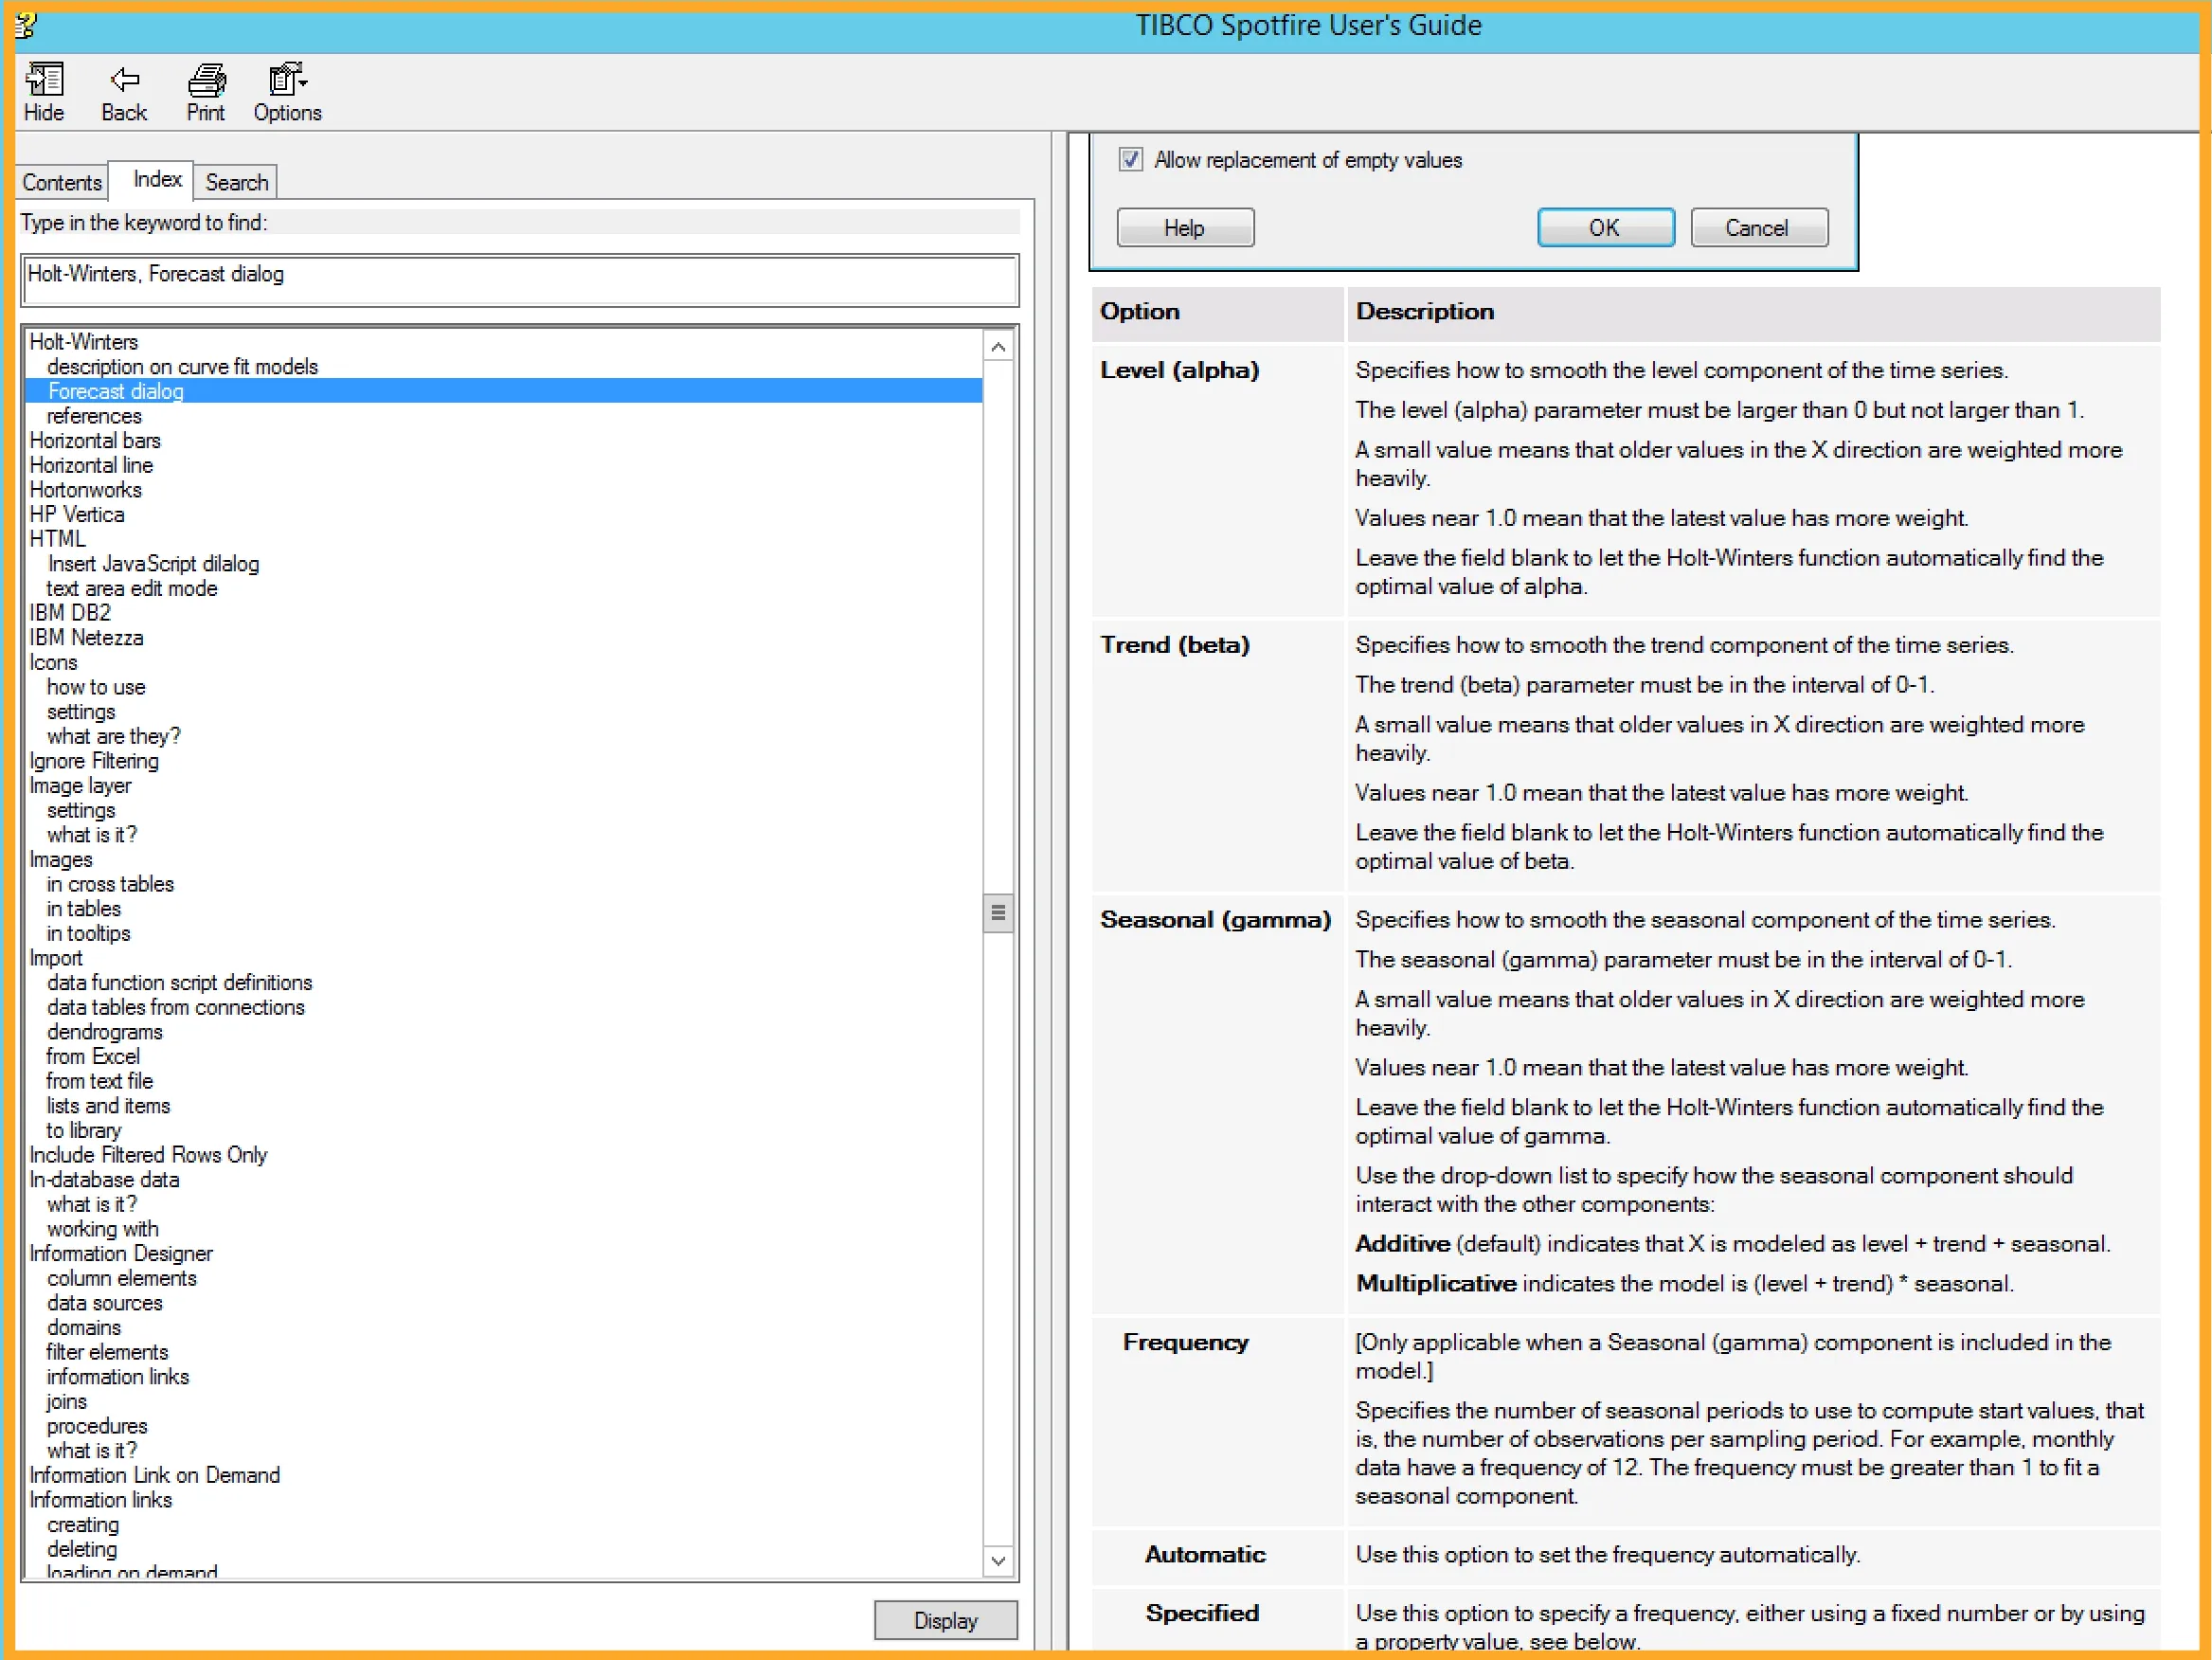Viewport: 2212px width, 1660px height.
Task: Select the 'in tables' entry
Action: 84,909
